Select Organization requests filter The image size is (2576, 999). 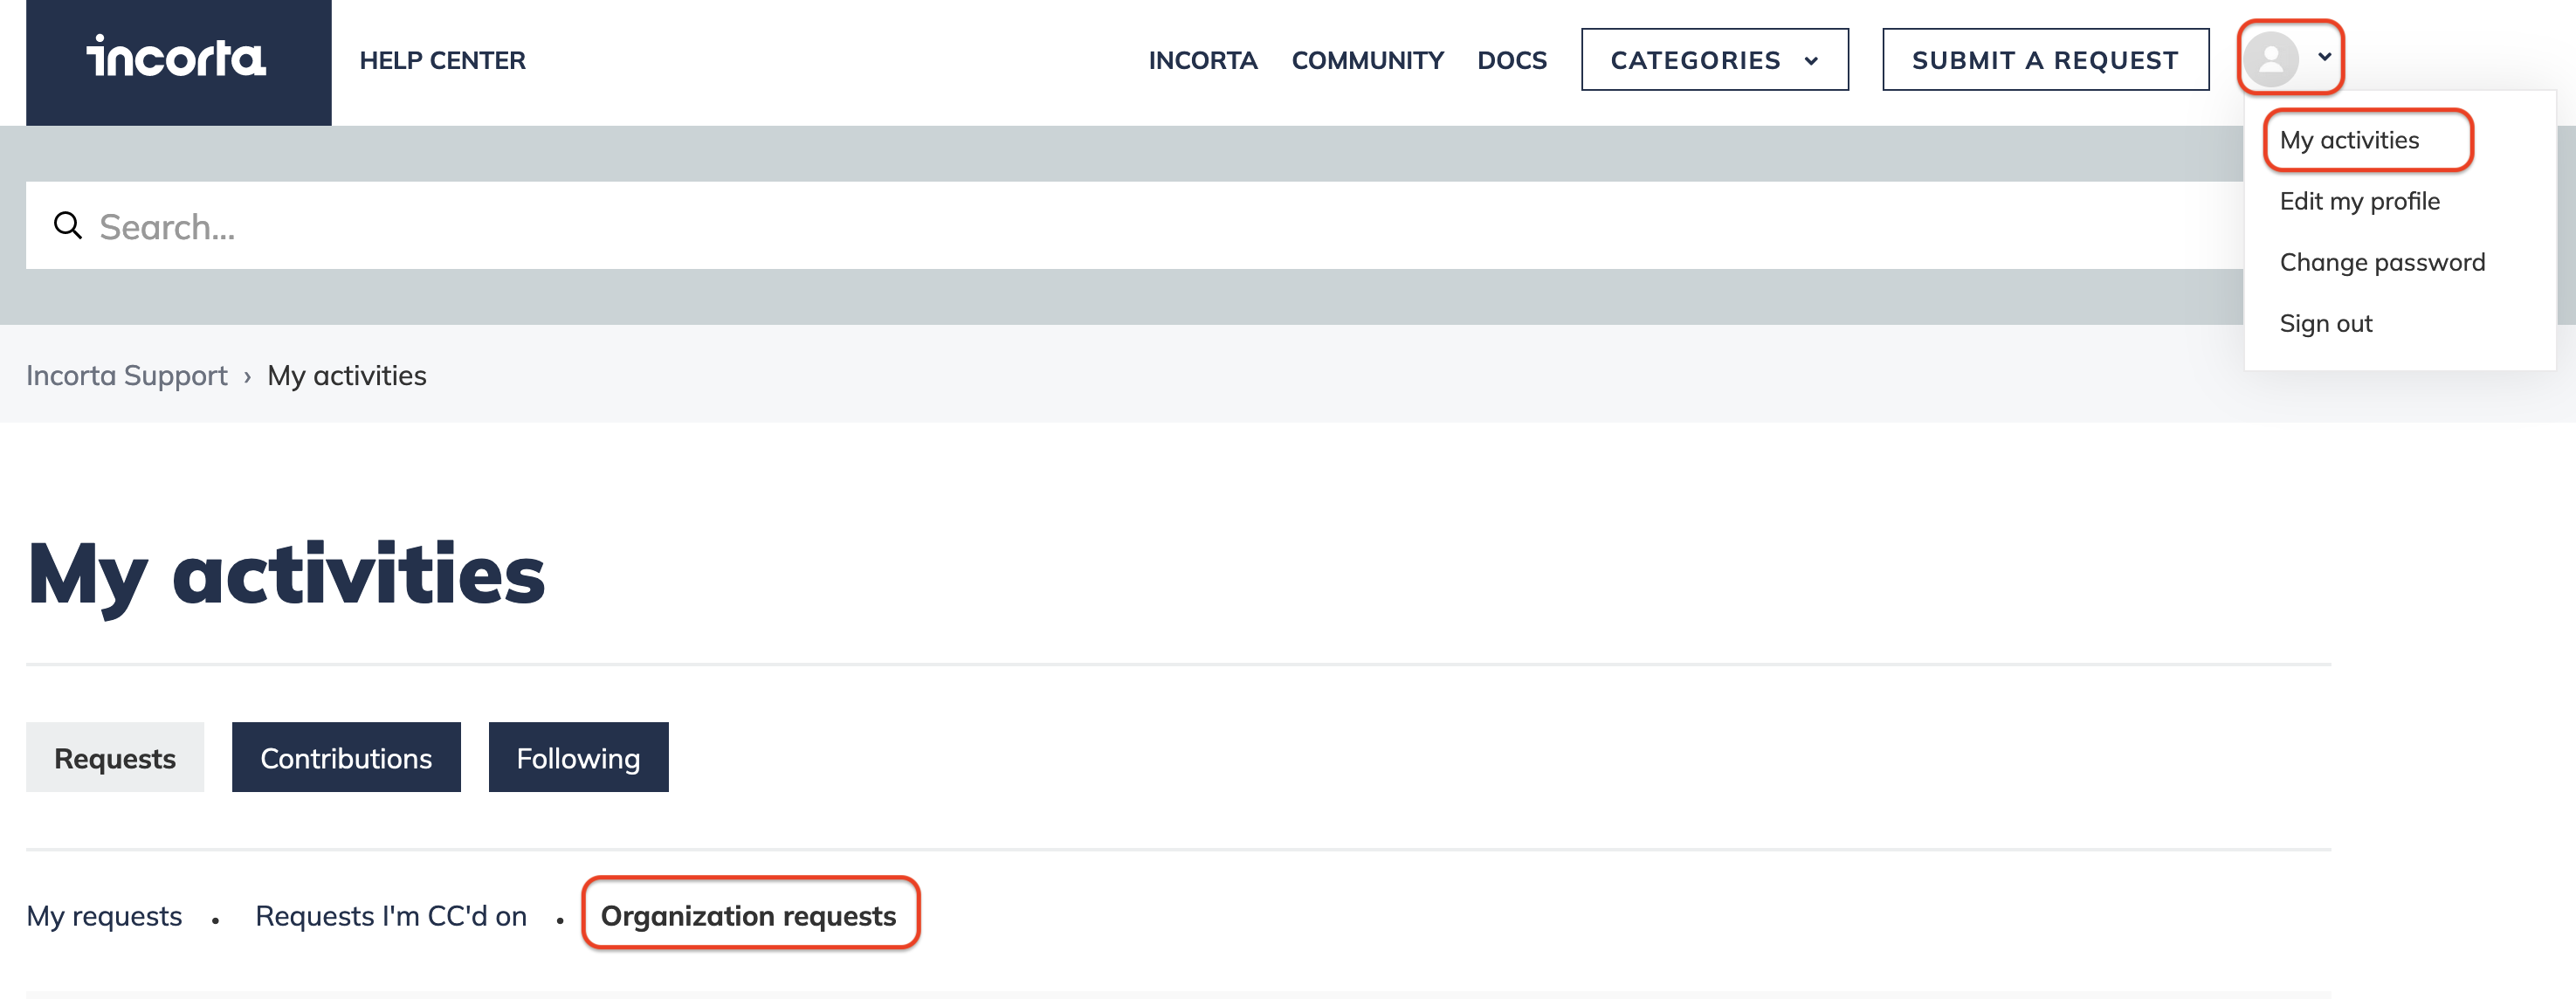[x=748, y=915]
